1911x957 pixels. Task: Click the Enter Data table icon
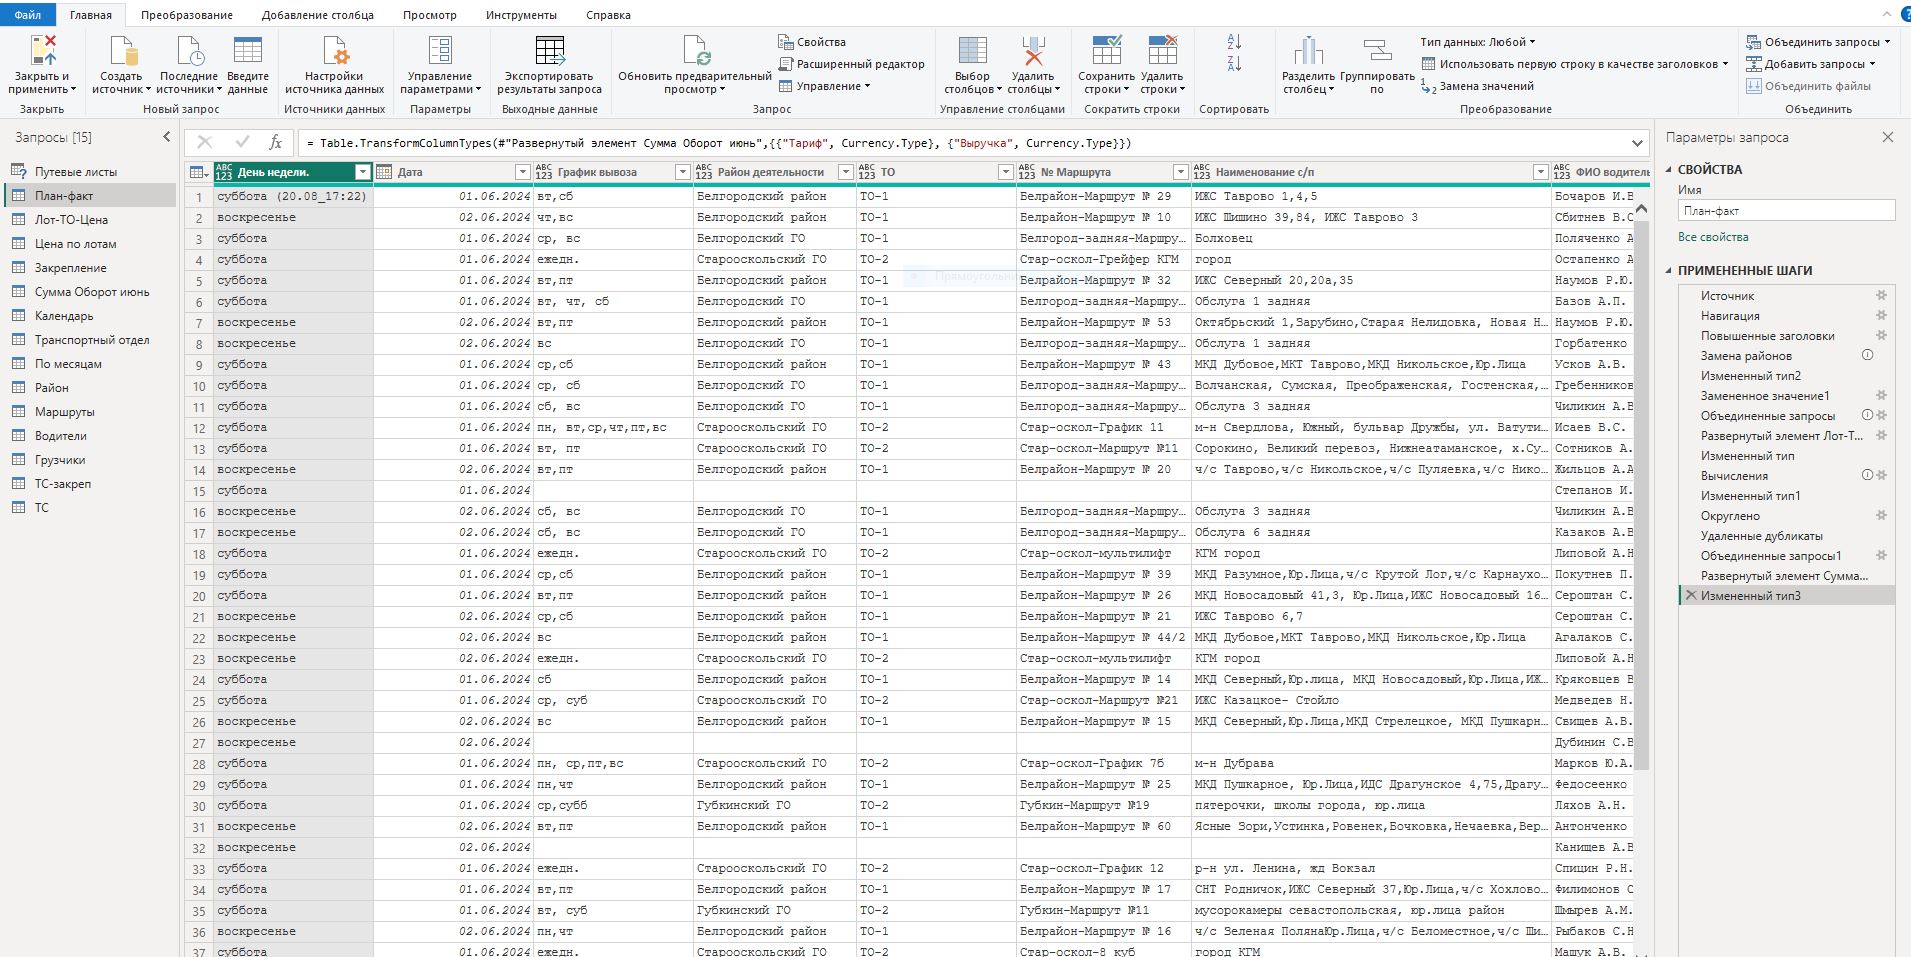pos(247,50)
